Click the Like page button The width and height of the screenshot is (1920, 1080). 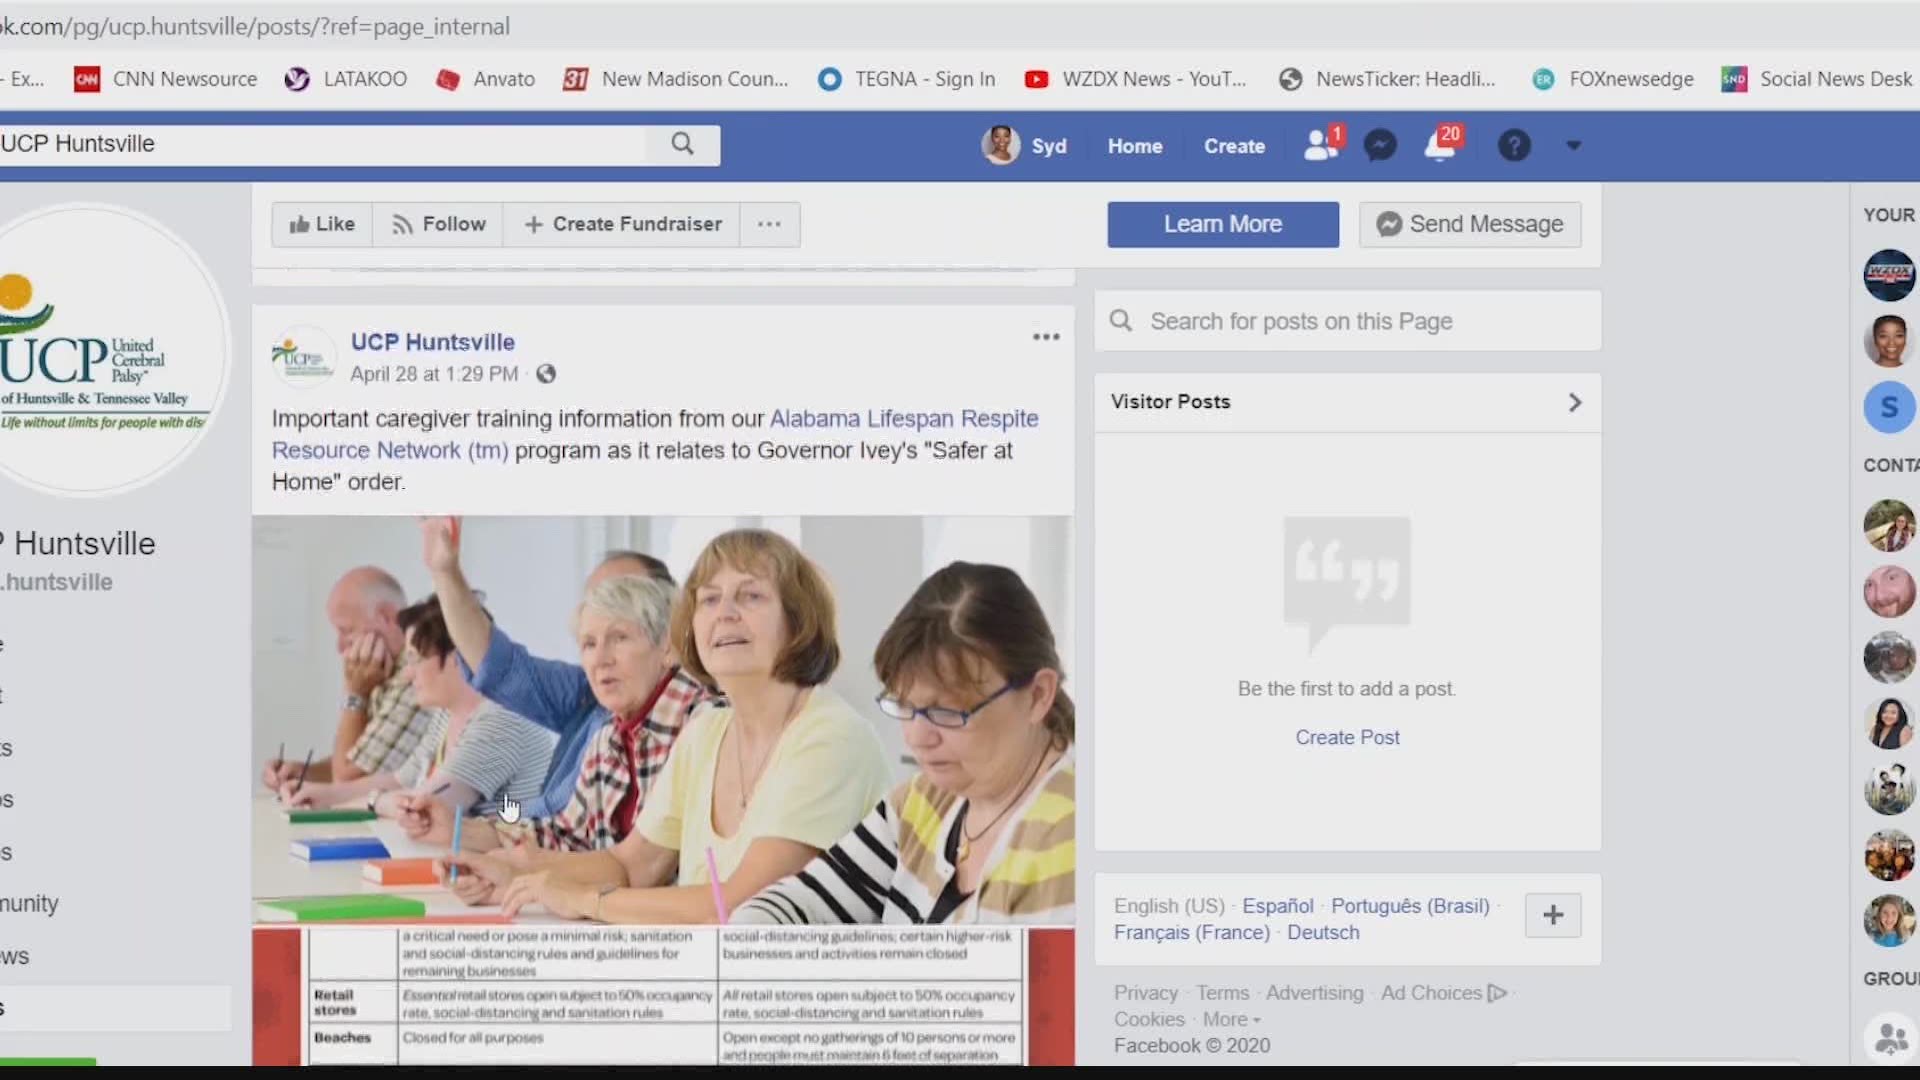coord(322,224)
